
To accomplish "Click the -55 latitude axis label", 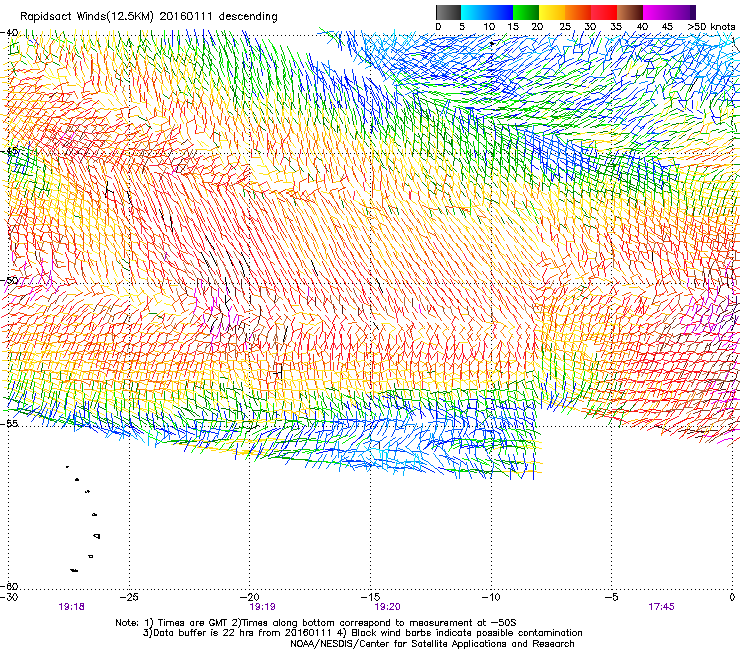I will click(9, 424).
